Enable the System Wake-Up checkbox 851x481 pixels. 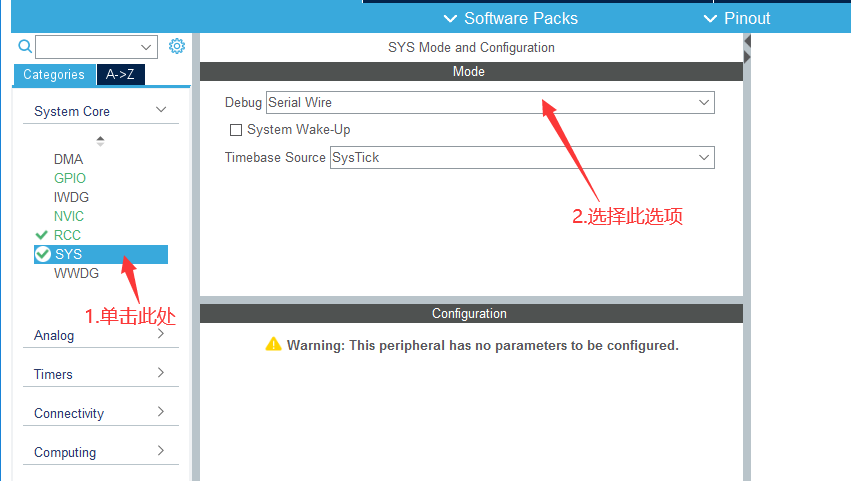[236, 130]
